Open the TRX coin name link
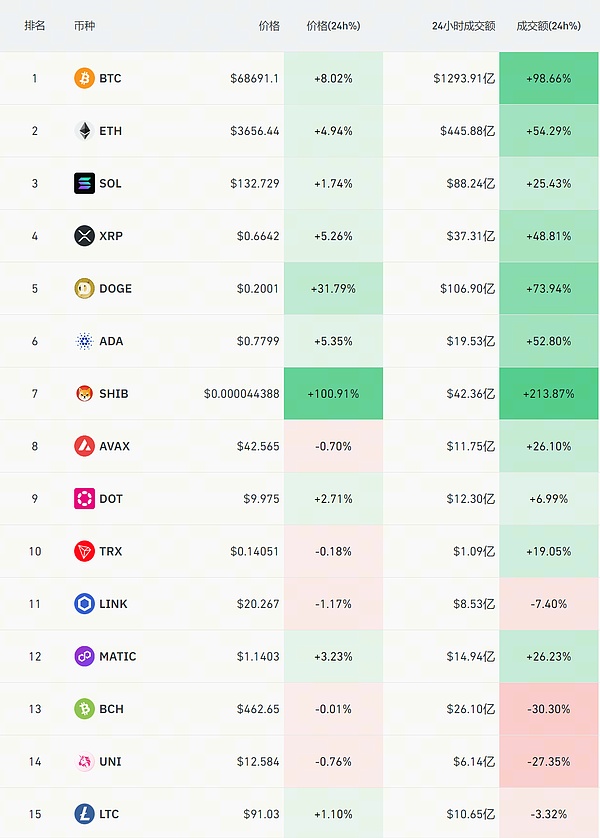Screen dimensions: 600x838 pyautogui.click(x=111, y=552)
